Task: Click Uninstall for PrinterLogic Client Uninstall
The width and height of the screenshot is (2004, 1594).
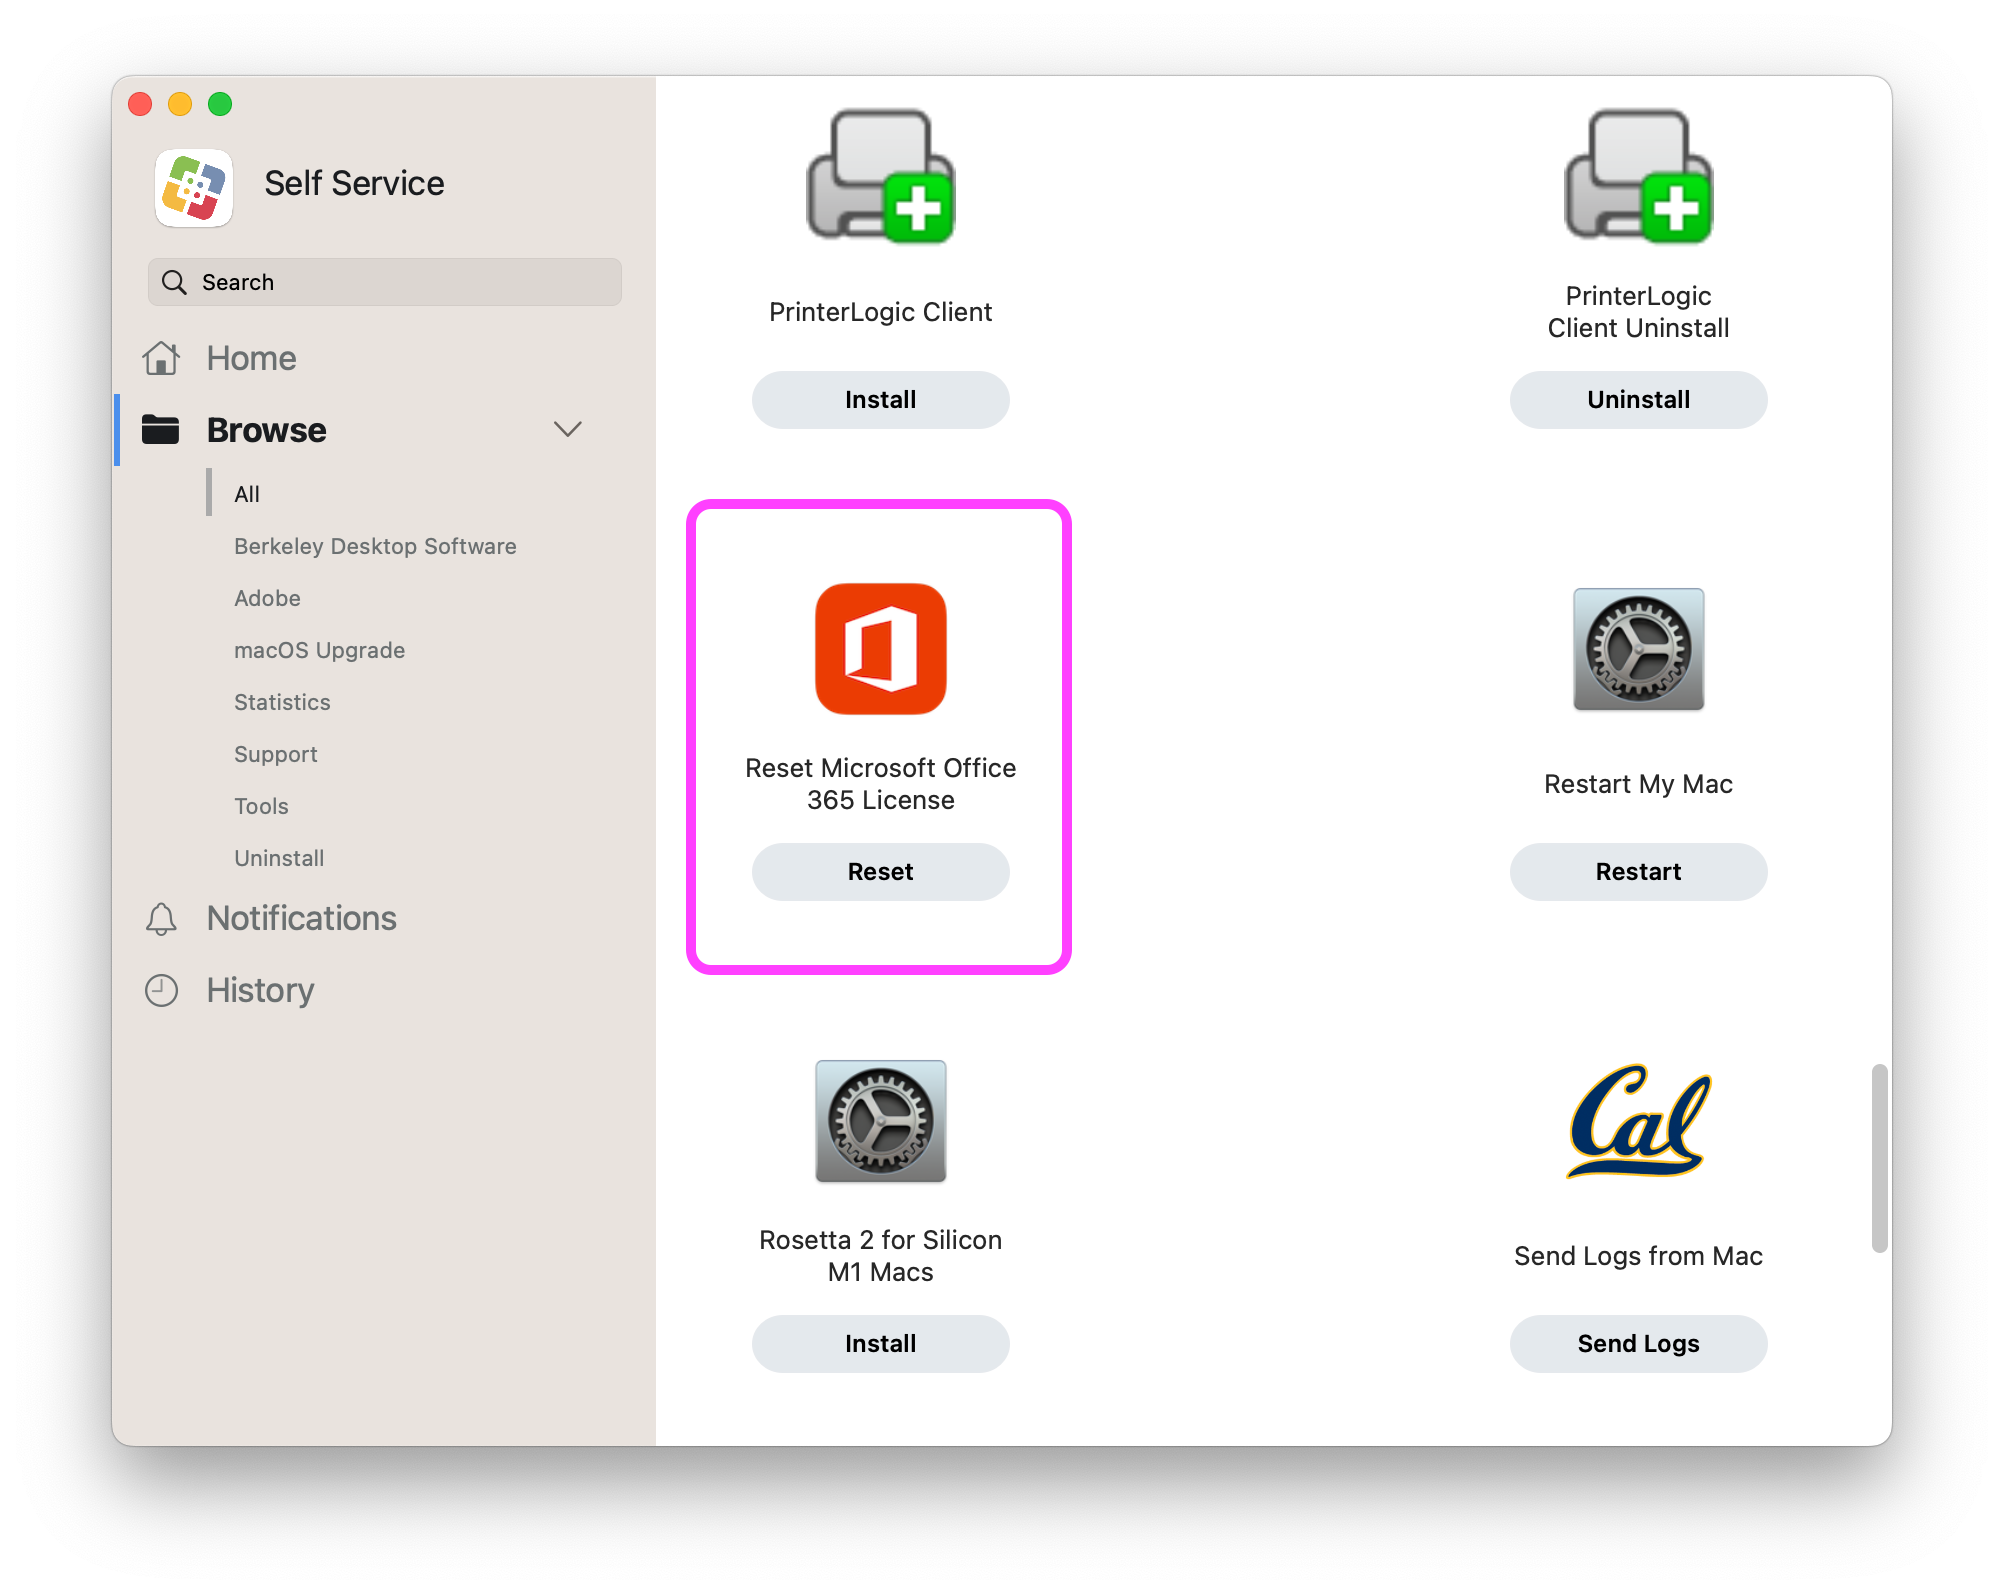Action: (x=1638, y=399)
